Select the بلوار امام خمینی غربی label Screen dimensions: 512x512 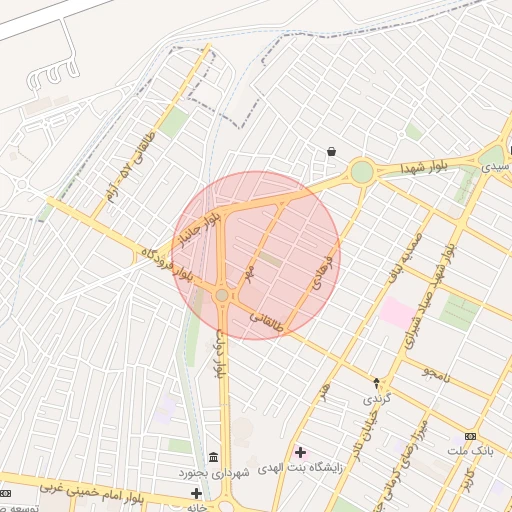[x=92, y=493]
